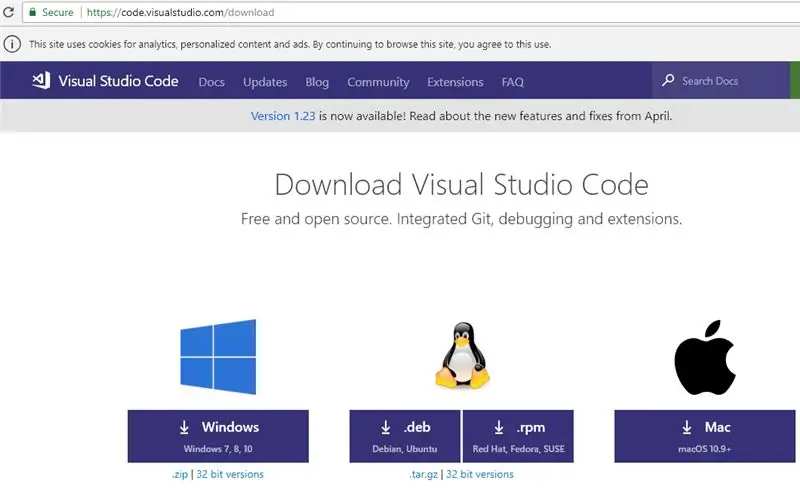Click the Visual Studio Code title in the navbar
The height and width of the screenshot is (492, 800).
(118, 81)
